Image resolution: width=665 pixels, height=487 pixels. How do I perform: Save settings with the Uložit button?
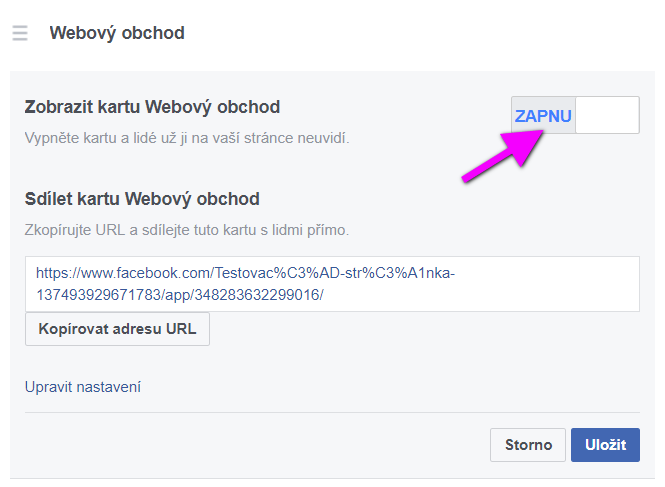point(605,445)
